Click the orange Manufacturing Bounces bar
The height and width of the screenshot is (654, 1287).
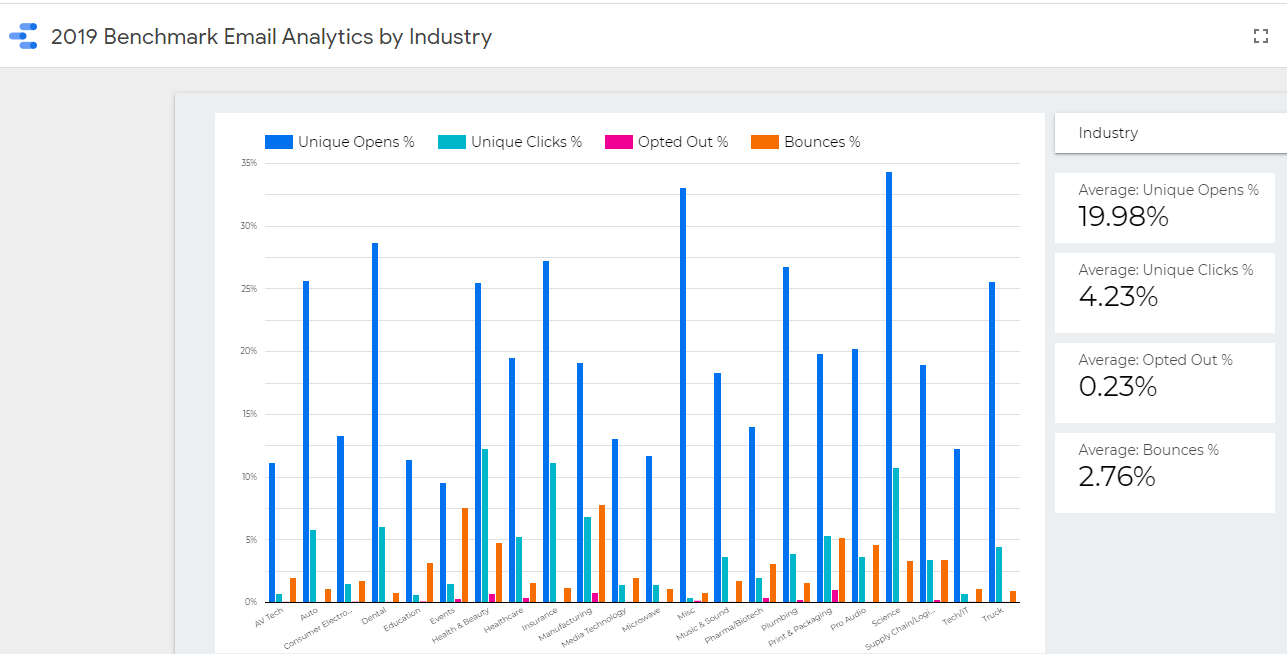click(x=601, y=555)
